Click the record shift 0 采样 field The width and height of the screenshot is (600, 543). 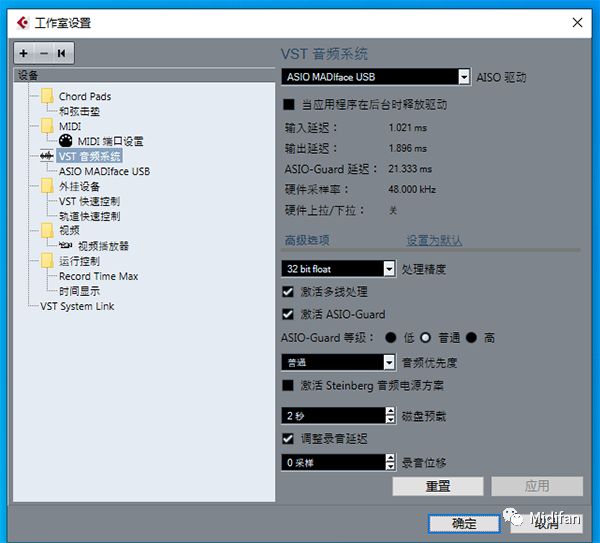(x=333, y=462)
